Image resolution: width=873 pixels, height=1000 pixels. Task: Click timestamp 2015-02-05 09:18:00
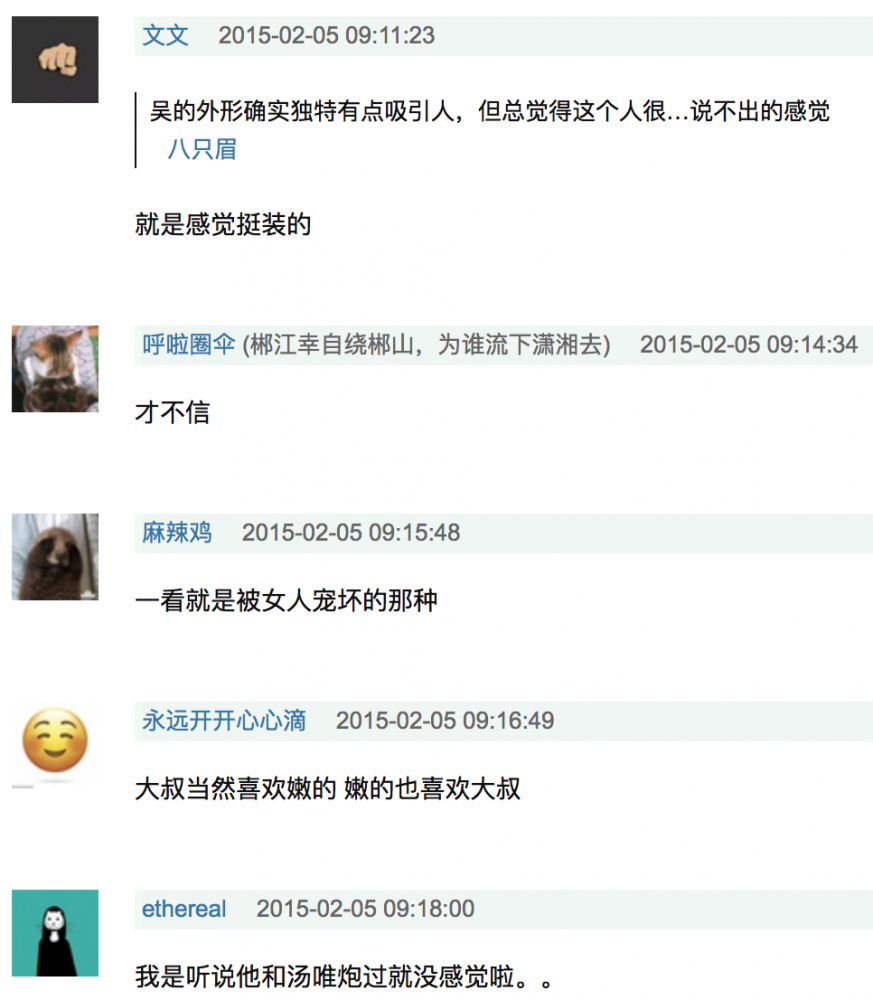tap(365, 909)
